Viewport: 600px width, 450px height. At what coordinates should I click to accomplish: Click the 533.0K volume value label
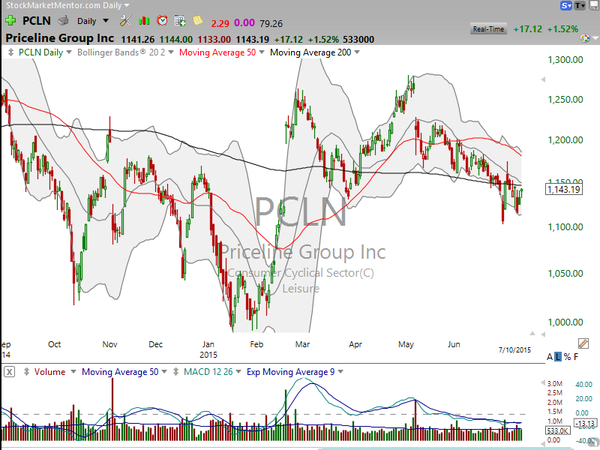[x=558, y=431]
